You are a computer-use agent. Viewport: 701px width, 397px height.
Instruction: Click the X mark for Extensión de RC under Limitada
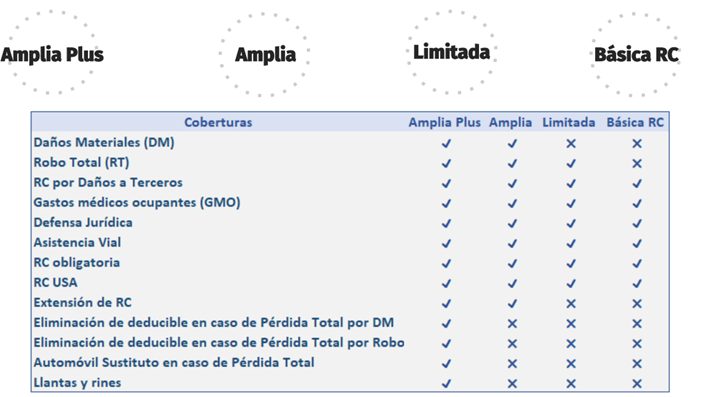coord(571,304)
